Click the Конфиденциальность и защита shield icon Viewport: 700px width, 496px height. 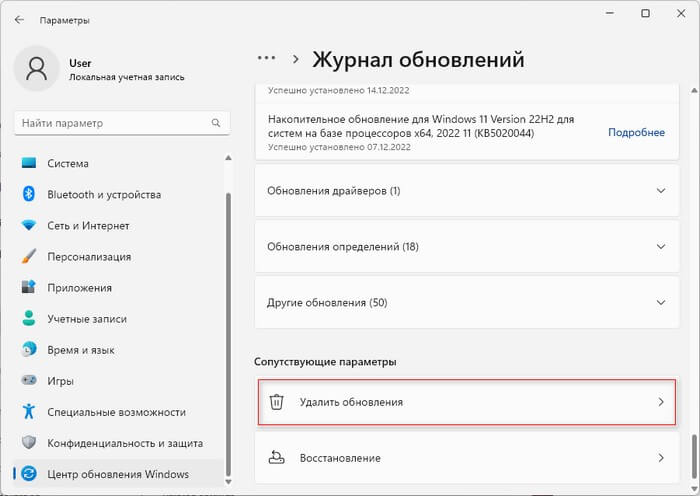coord(29,442)
